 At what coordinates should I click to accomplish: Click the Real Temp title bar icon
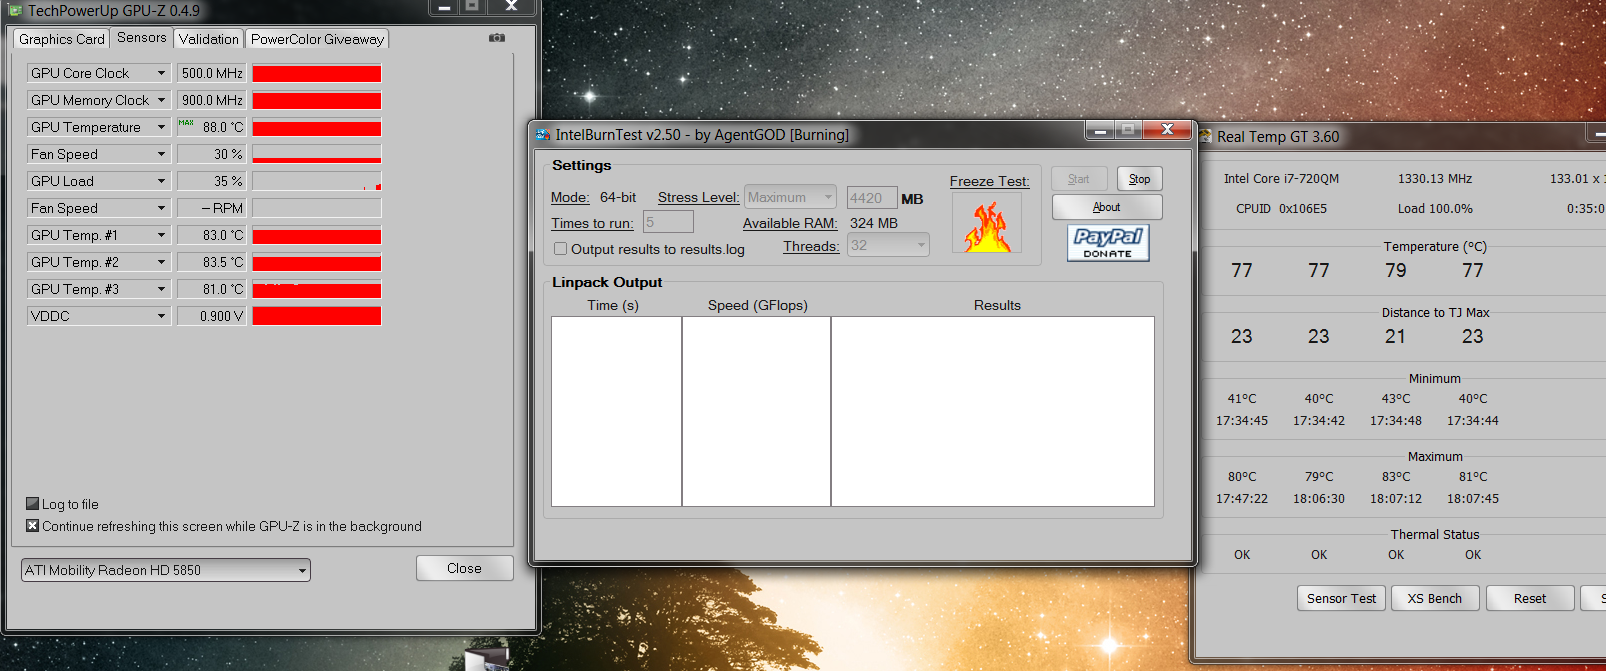1206,136
